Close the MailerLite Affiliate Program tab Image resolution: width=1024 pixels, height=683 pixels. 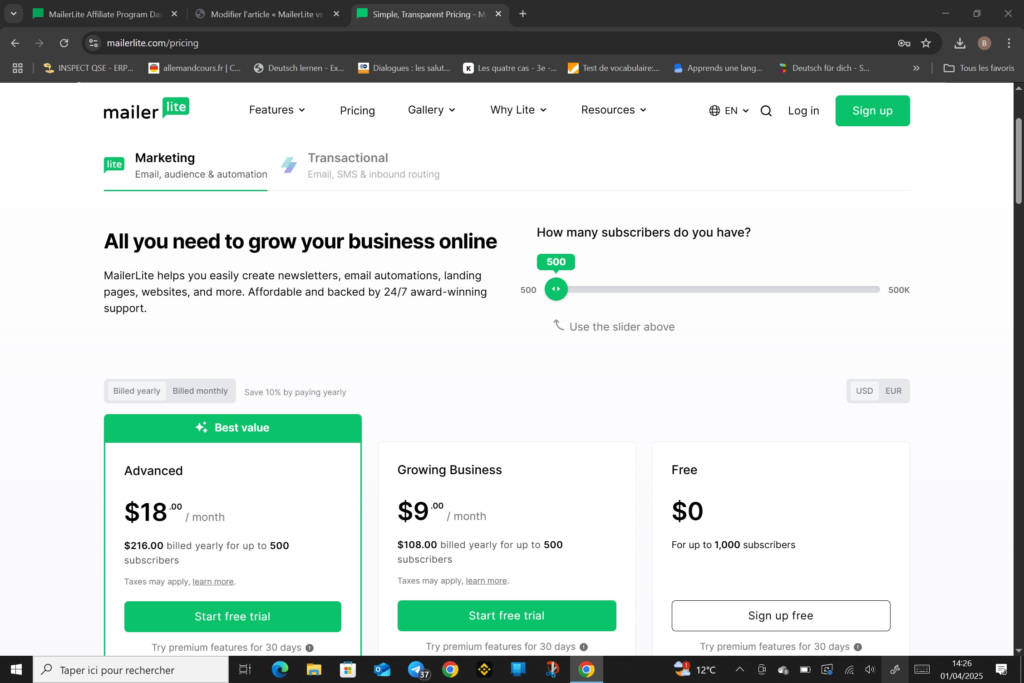coord(174,14)
